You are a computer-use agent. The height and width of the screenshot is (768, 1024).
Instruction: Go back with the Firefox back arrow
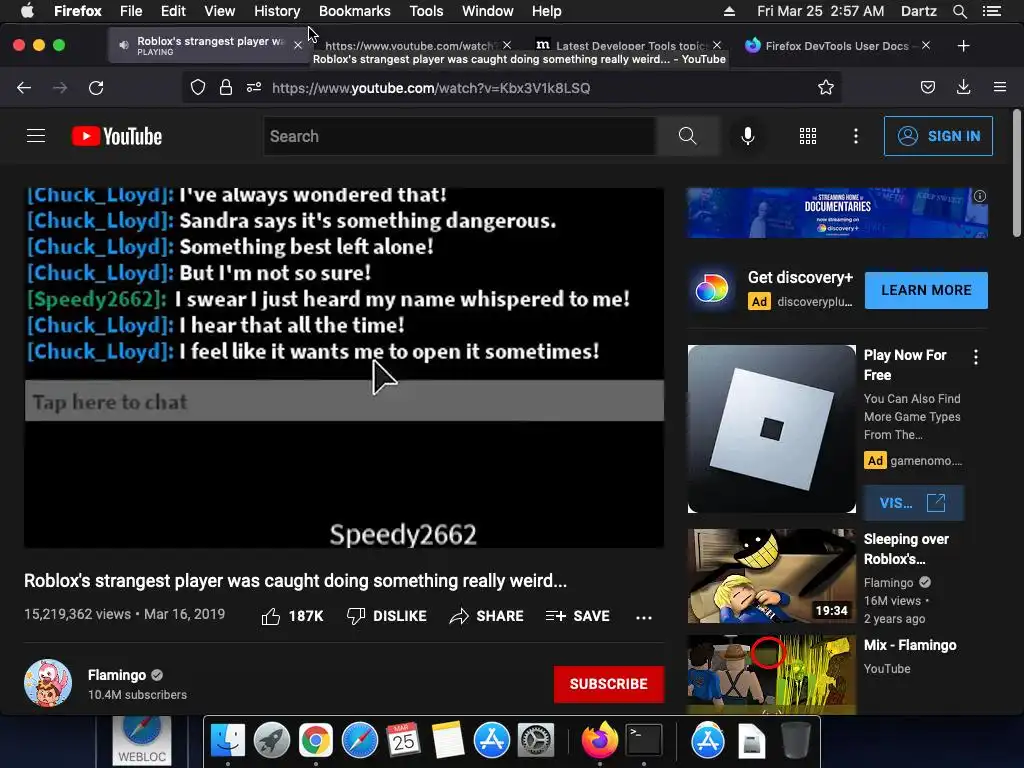[x=24, y=88]
